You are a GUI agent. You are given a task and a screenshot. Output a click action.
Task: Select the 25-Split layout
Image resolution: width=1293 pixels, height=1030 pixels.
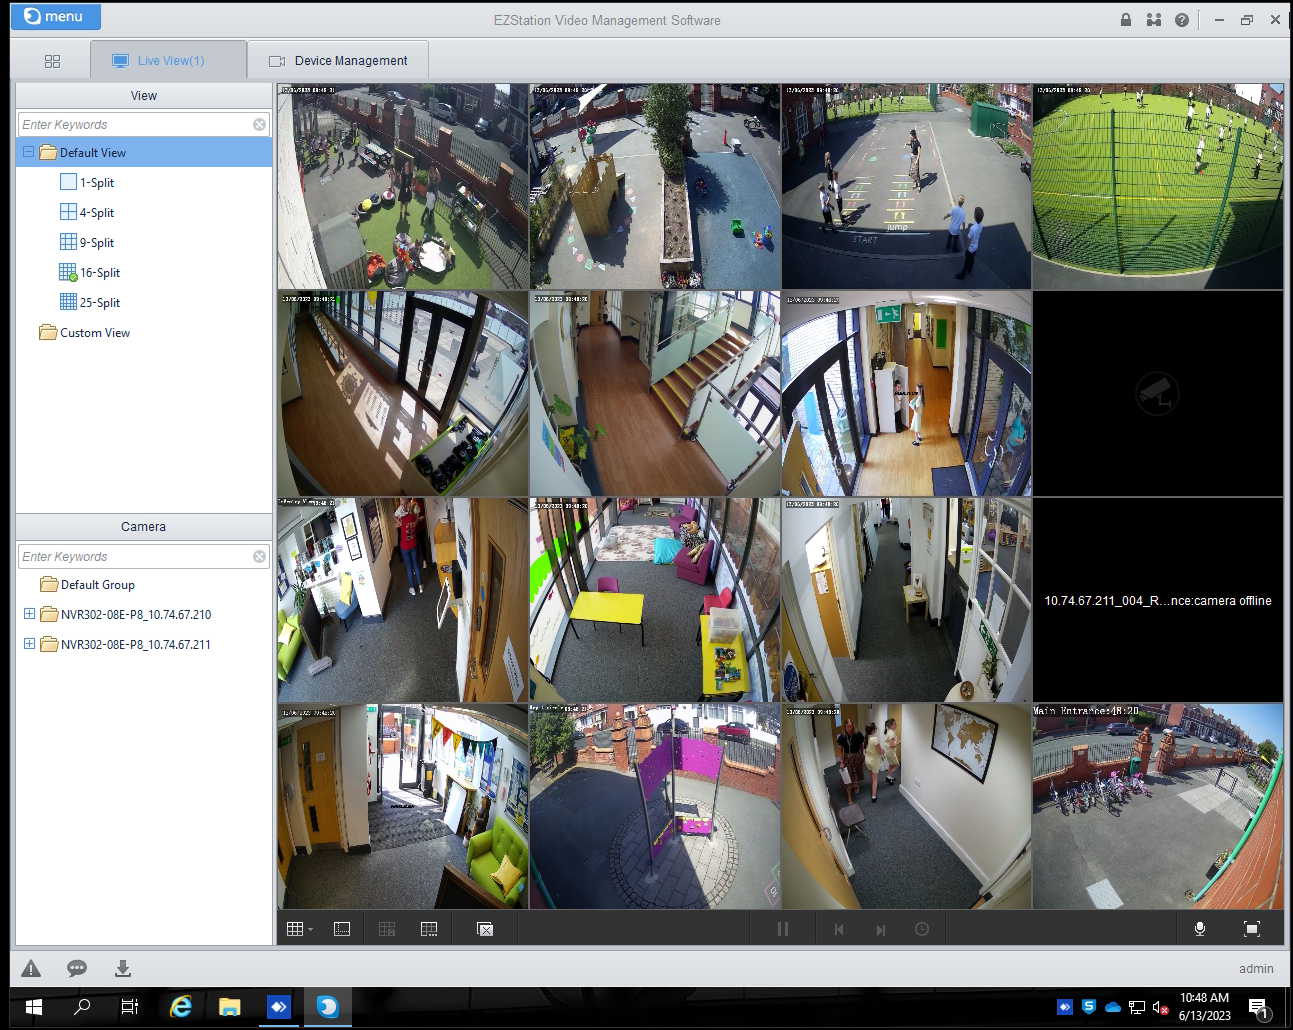(90, 302)
